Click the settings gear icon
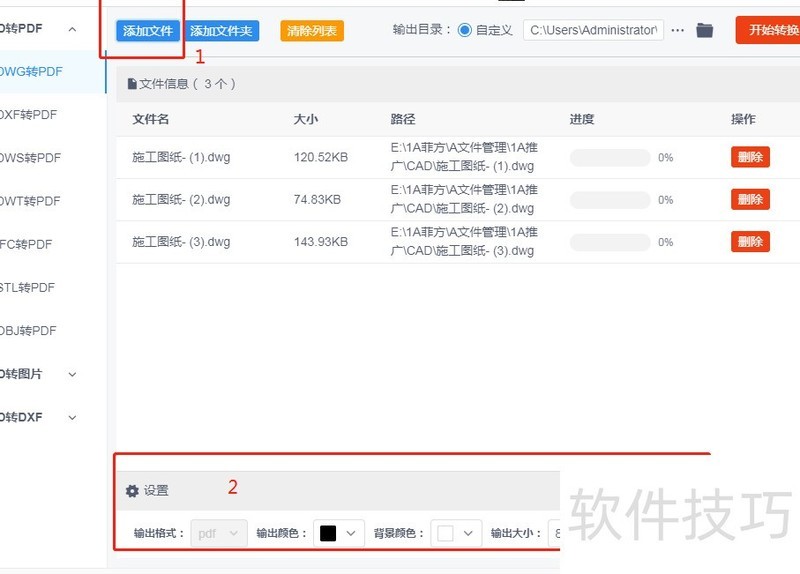Viewport: 800px width, 574px height. 132,491
